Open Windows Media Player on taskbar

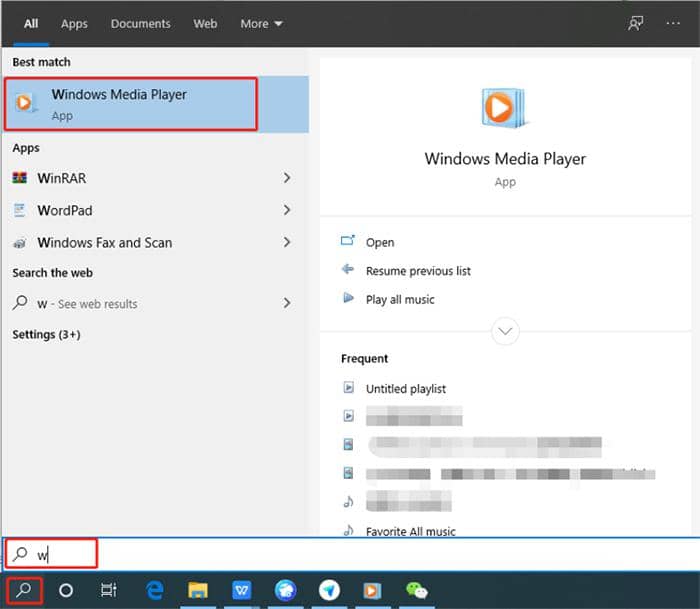click(372, 590)
